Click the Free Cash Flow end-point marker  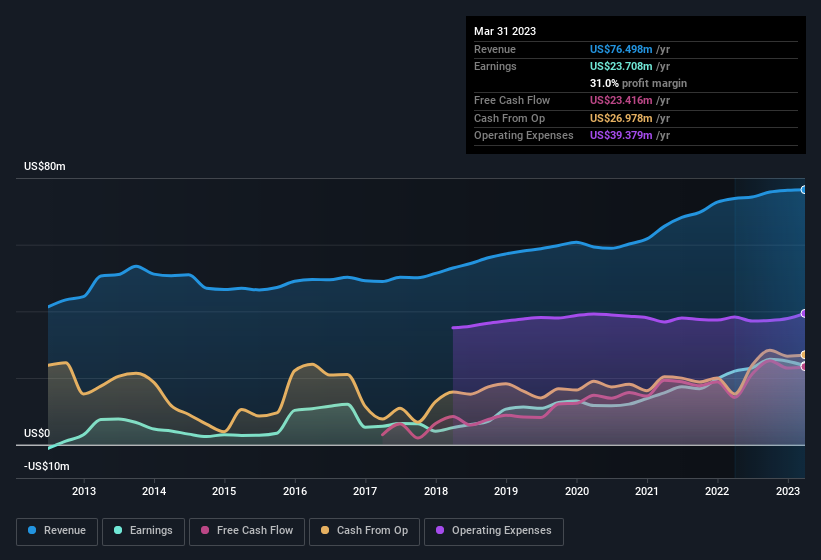(804, 366)
